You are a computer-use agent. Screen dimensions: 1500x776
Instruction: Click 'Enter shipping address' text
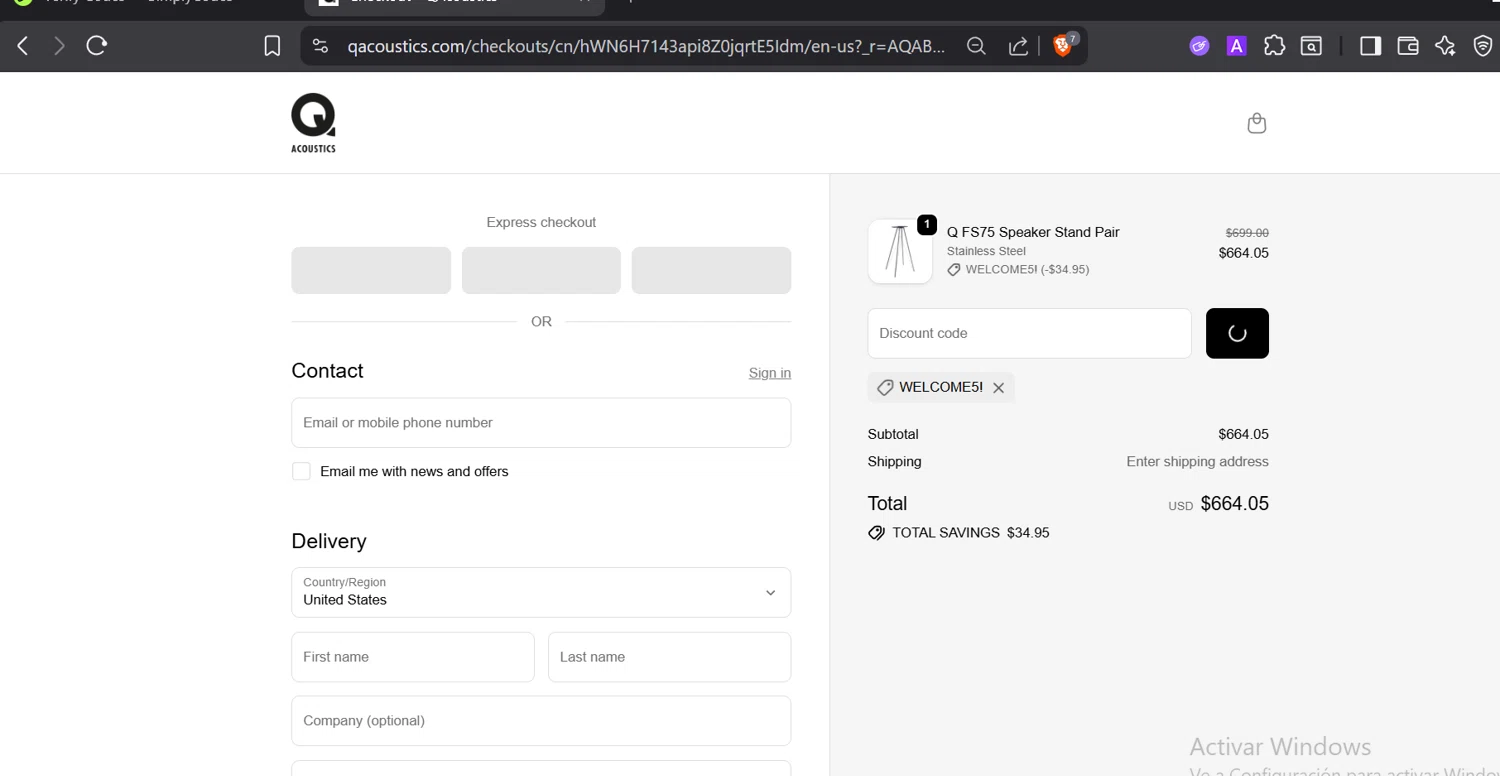click(x=1197, y=461)
